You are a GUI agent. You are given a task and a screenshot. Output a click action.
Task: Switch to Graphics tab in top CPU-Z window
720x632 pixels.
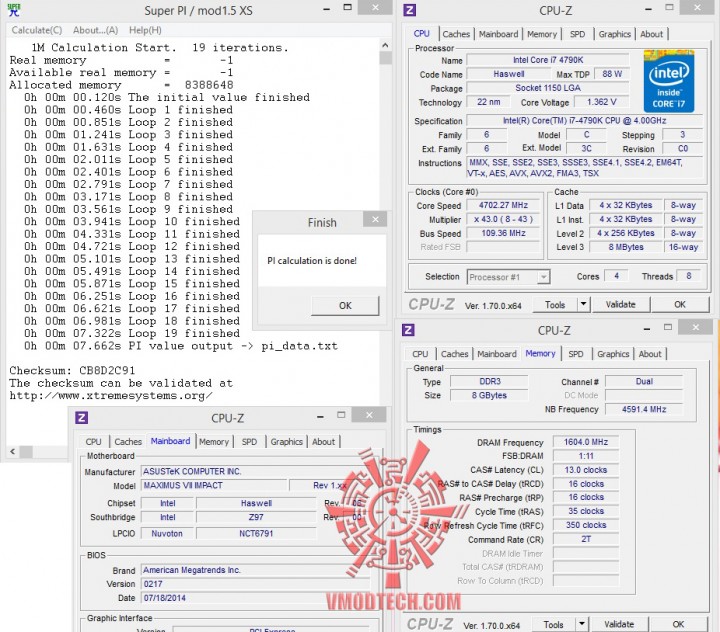614,34
